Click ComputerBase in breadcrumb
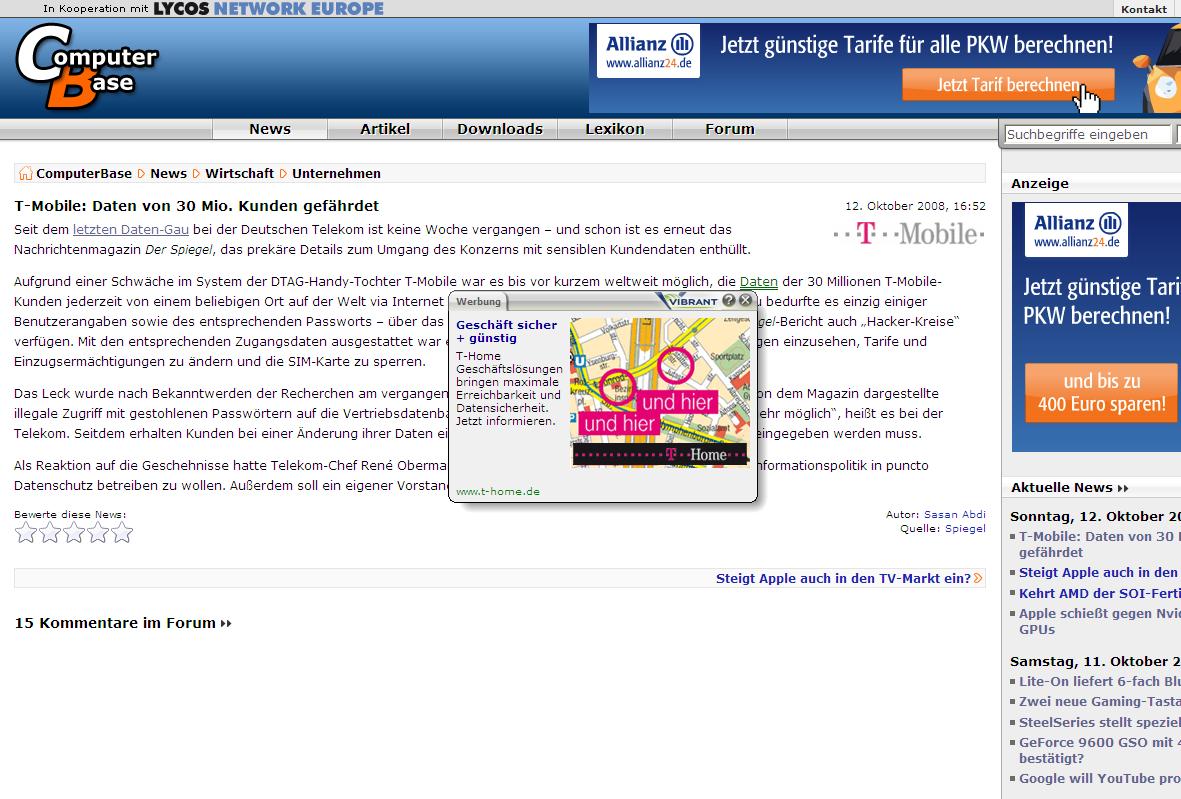 (84, 173)
